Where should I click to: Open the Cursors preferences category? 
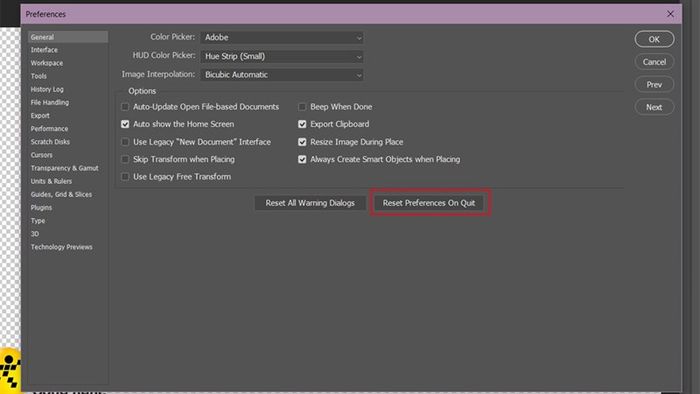point(42,155)
